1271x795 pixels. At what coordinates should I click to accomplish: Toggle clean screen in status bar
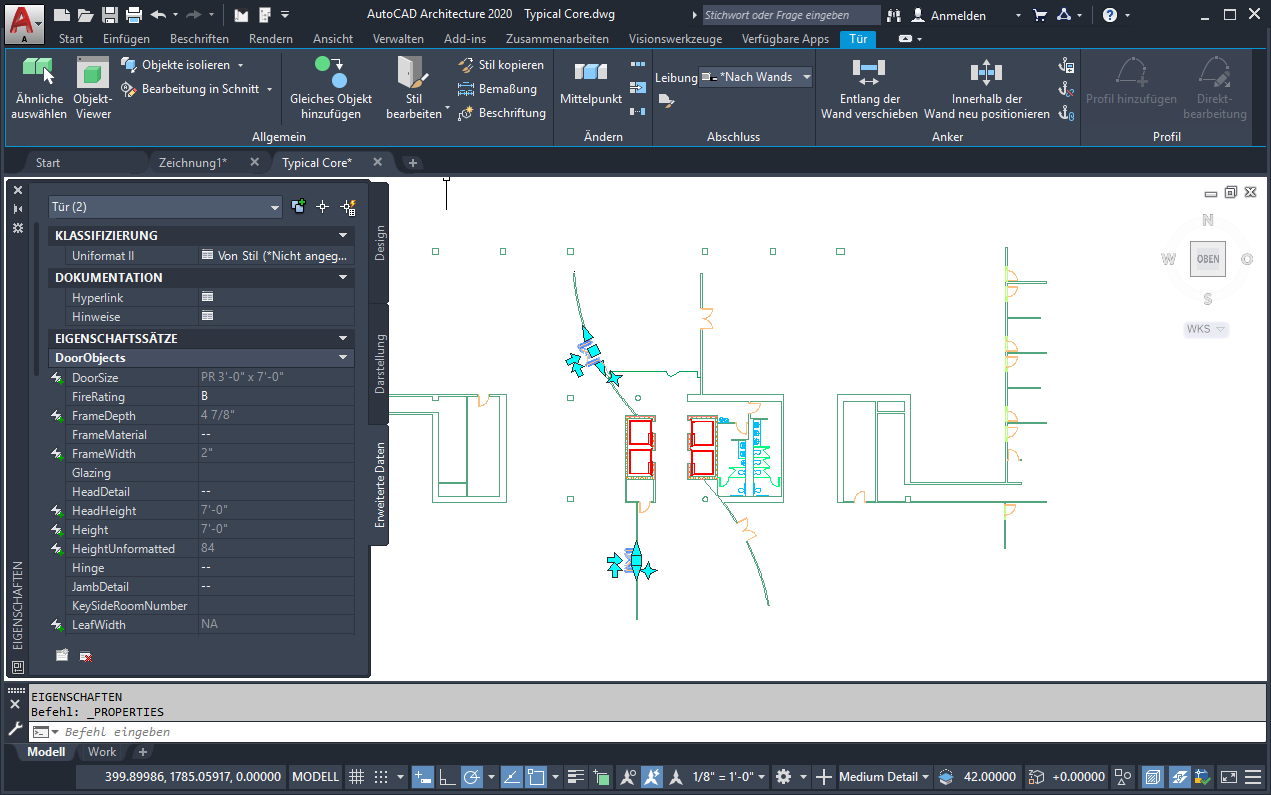tap(1228, 777)
